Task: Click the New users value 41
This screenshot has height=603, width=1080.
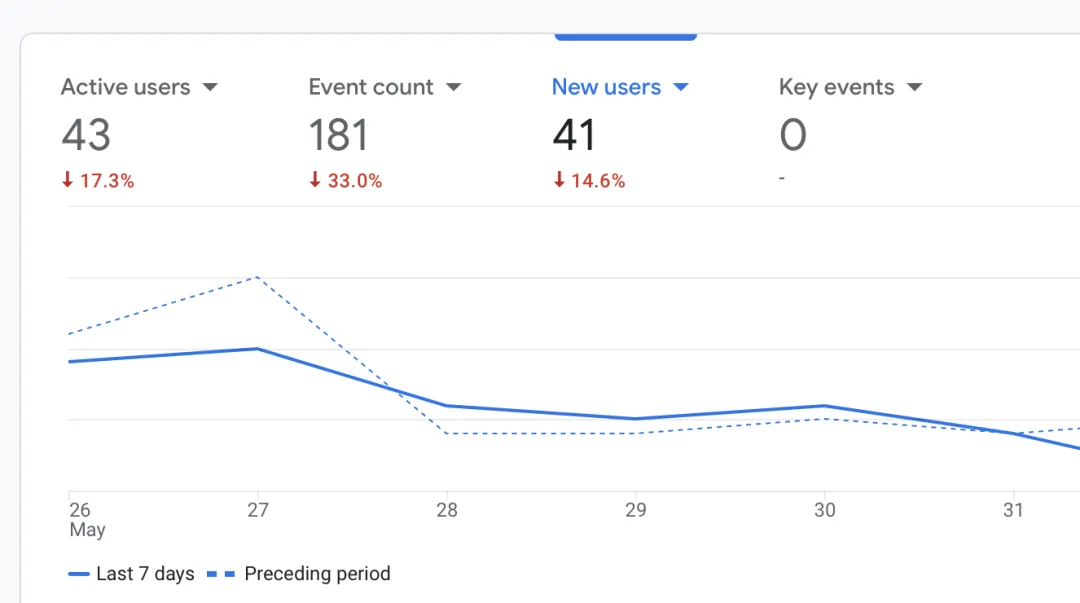Action: click(574, 134)
